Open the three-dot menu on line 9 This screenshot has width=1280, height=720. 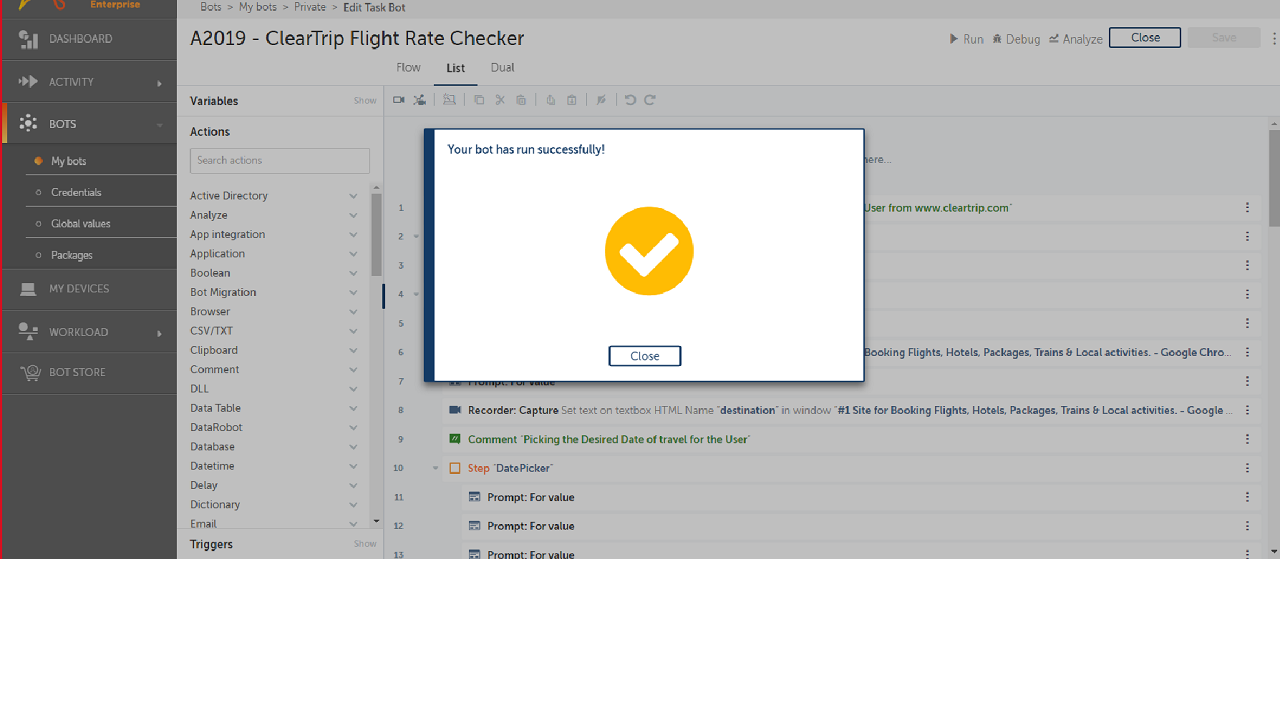1247,439
